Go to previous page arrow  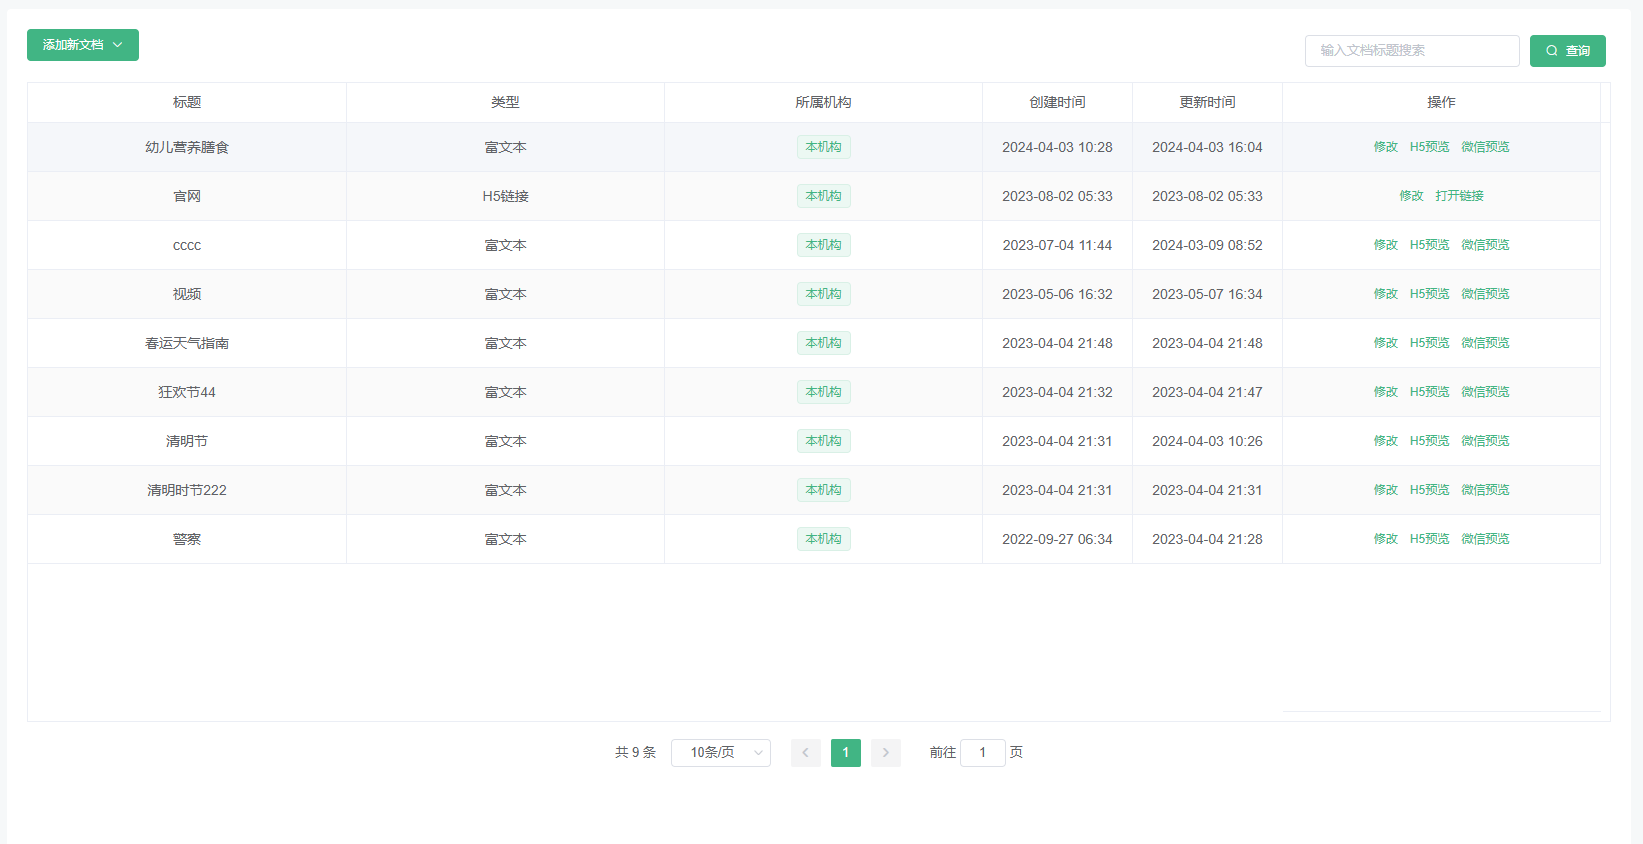point(805,753)
